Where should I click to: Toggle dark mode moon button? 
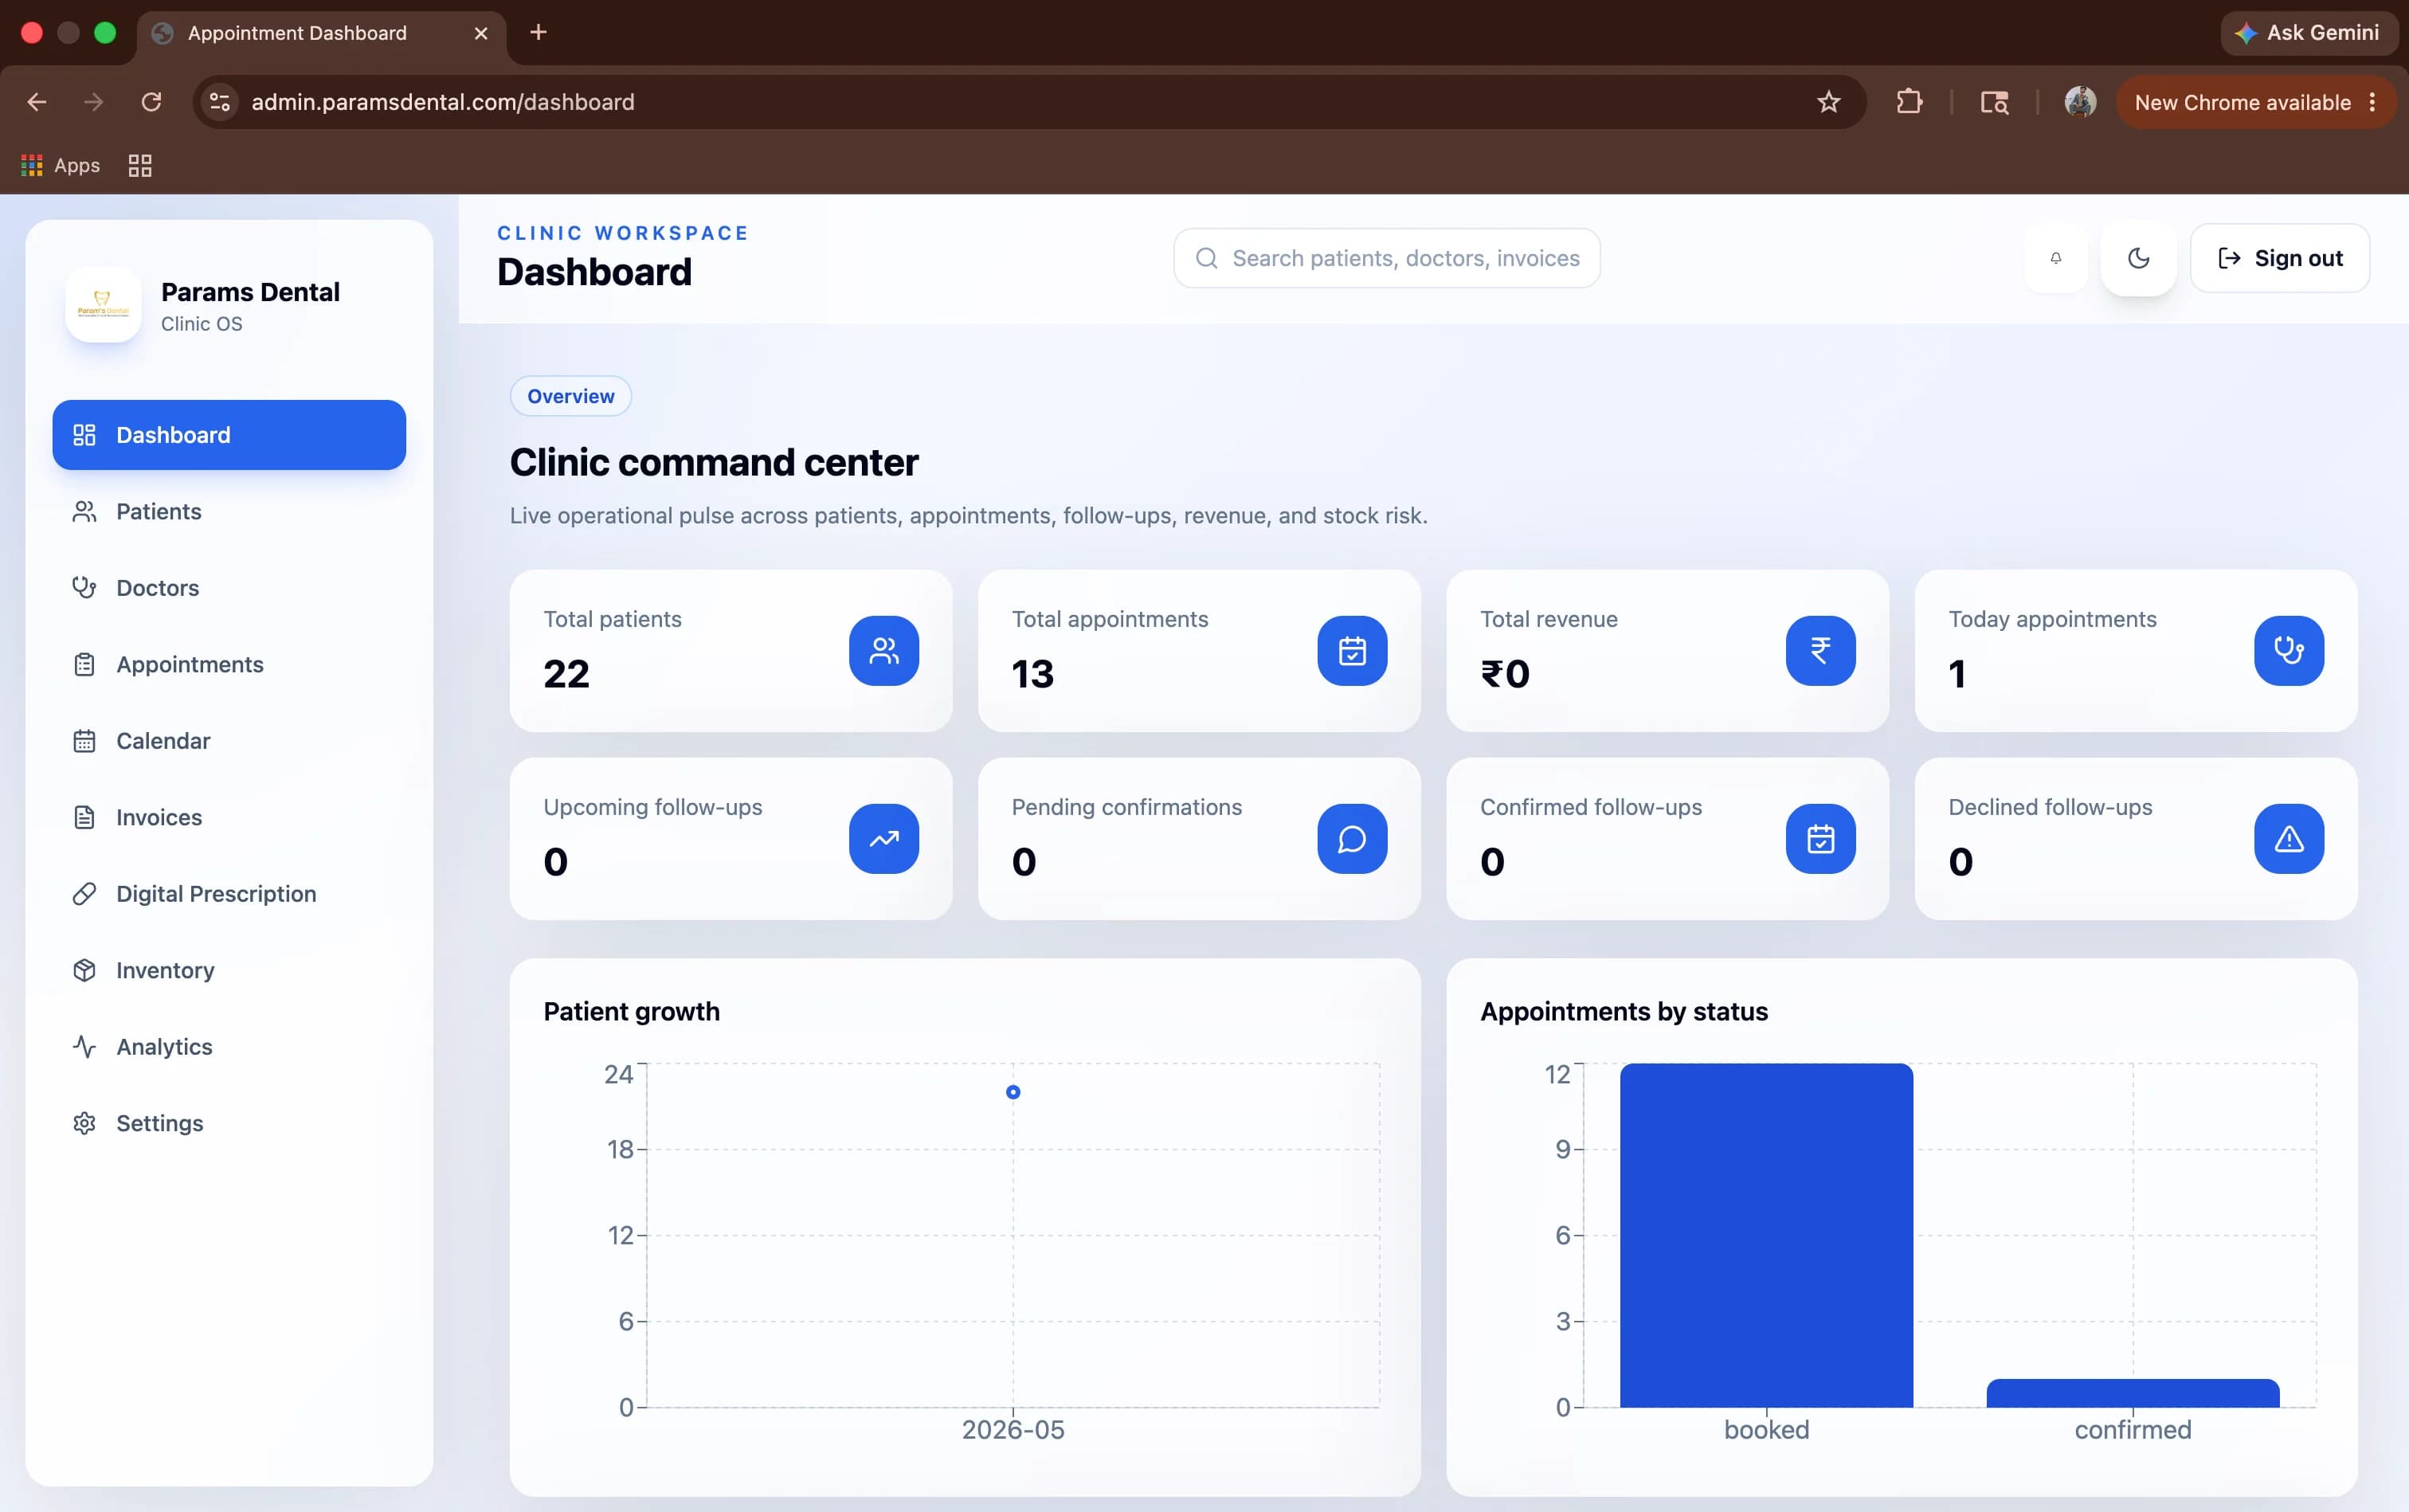coord(2138,258)
